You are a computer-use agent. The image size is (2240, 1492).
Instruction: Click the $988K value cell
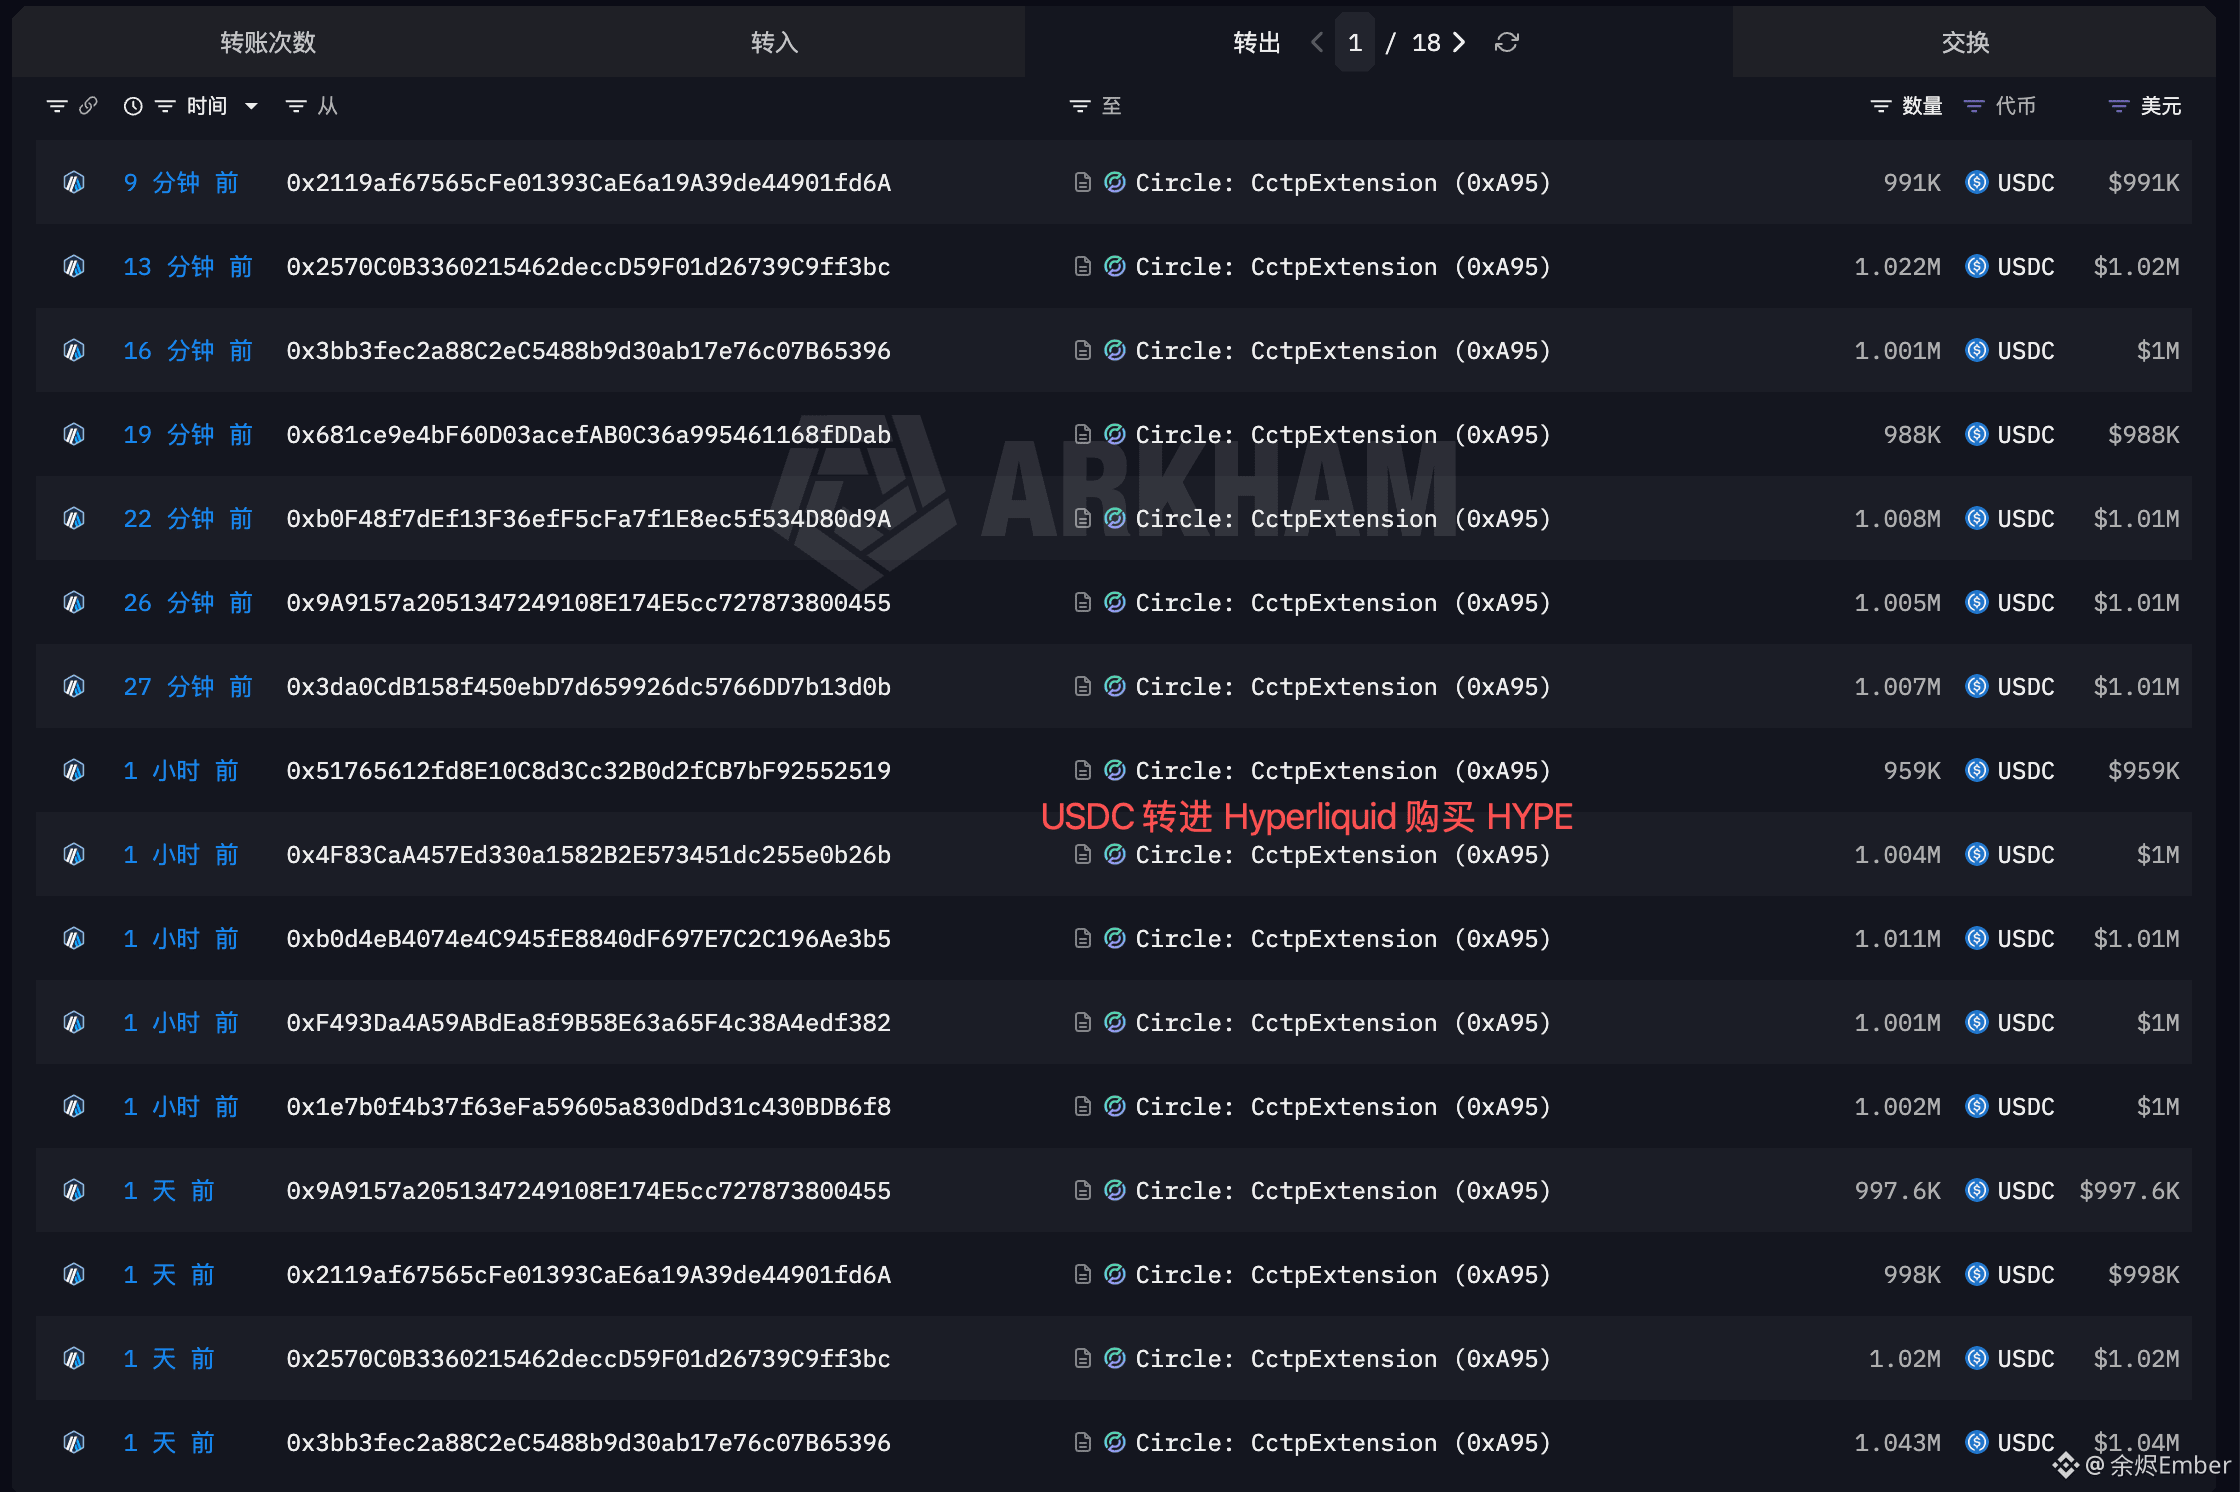click(x=2144, y=434)
